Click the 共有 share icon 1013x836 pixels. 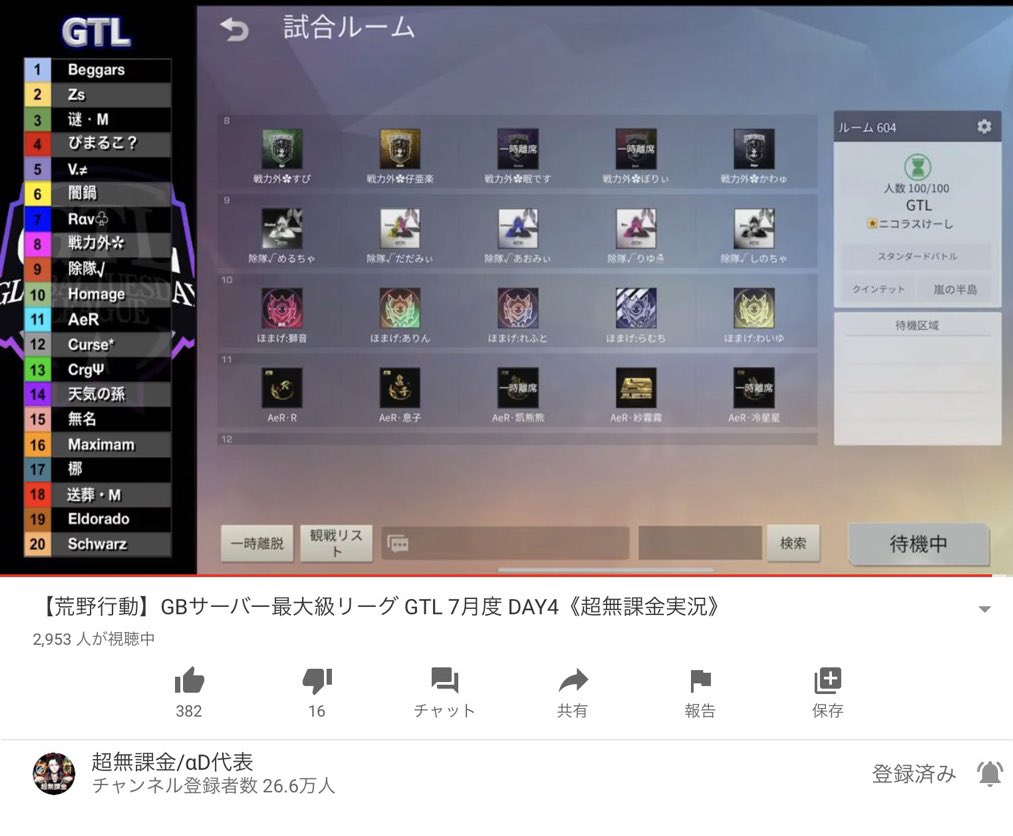click(x=571, y=684)
